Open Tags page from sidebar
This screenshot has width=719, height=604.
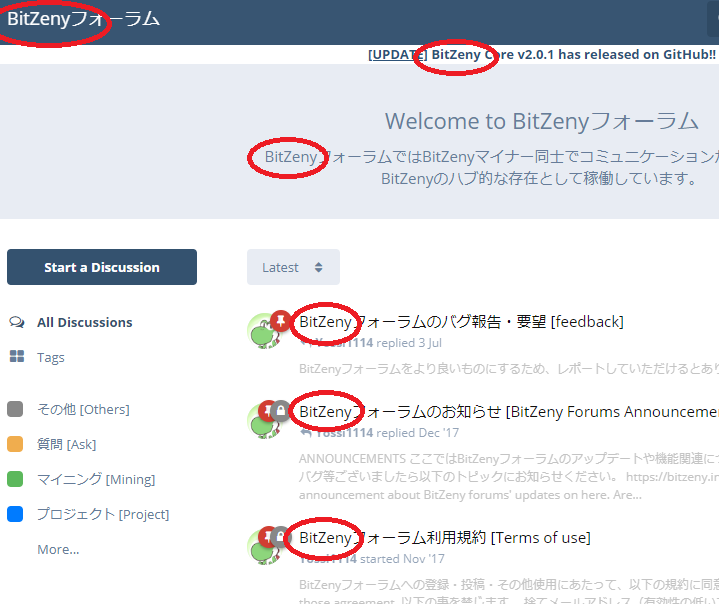click(50, 357)
